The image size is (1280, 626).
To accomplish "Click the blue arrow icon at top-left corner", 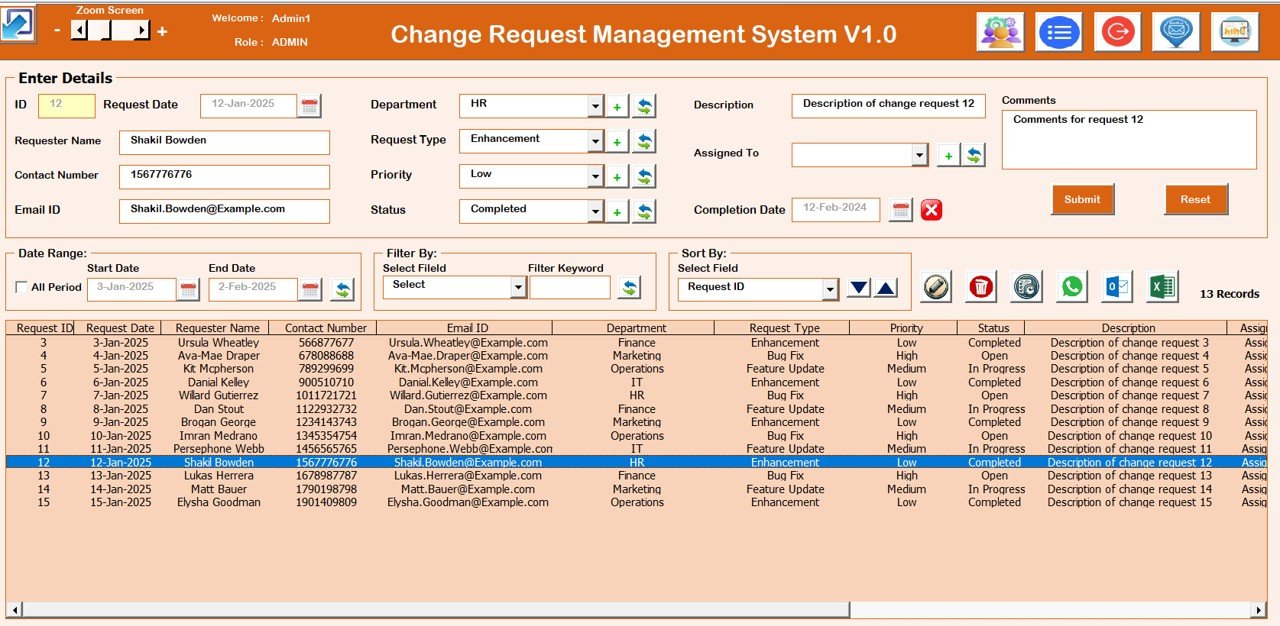I will [17, 23].
